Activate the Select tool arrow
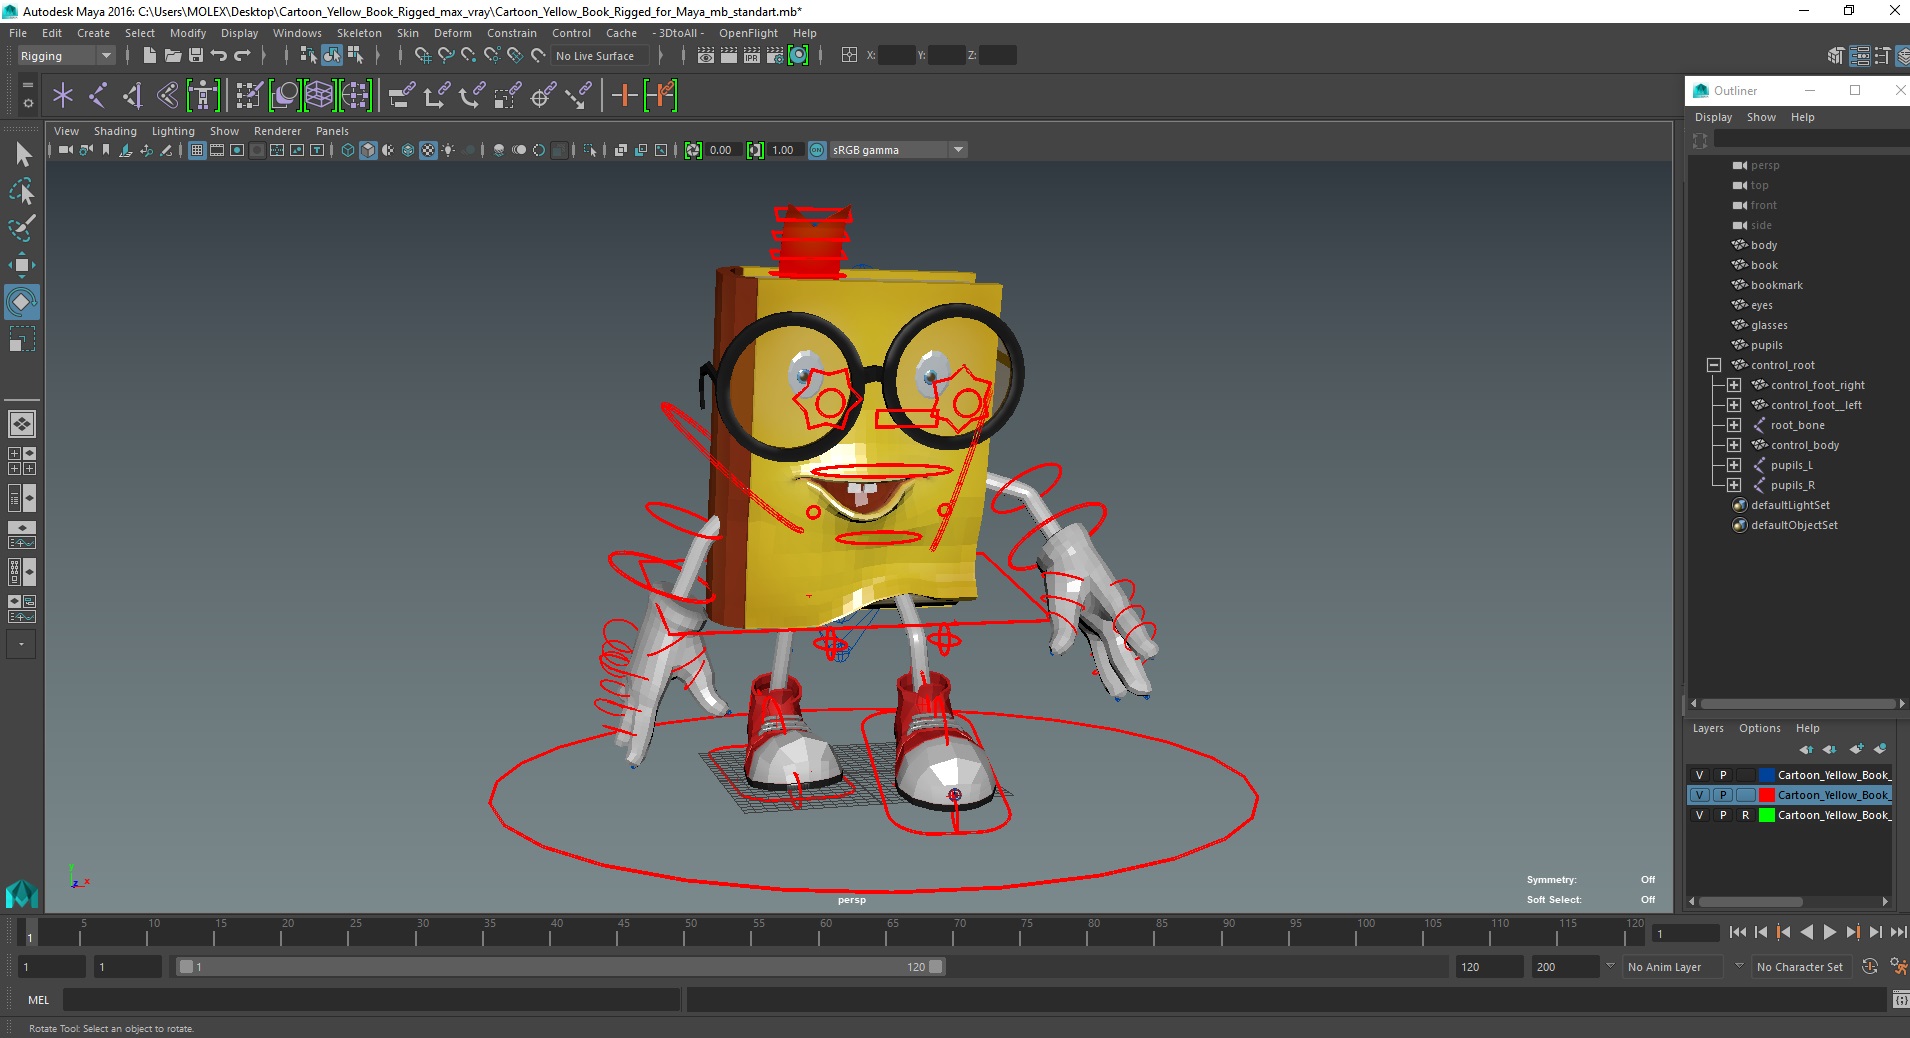 click(x=22, y=154)
